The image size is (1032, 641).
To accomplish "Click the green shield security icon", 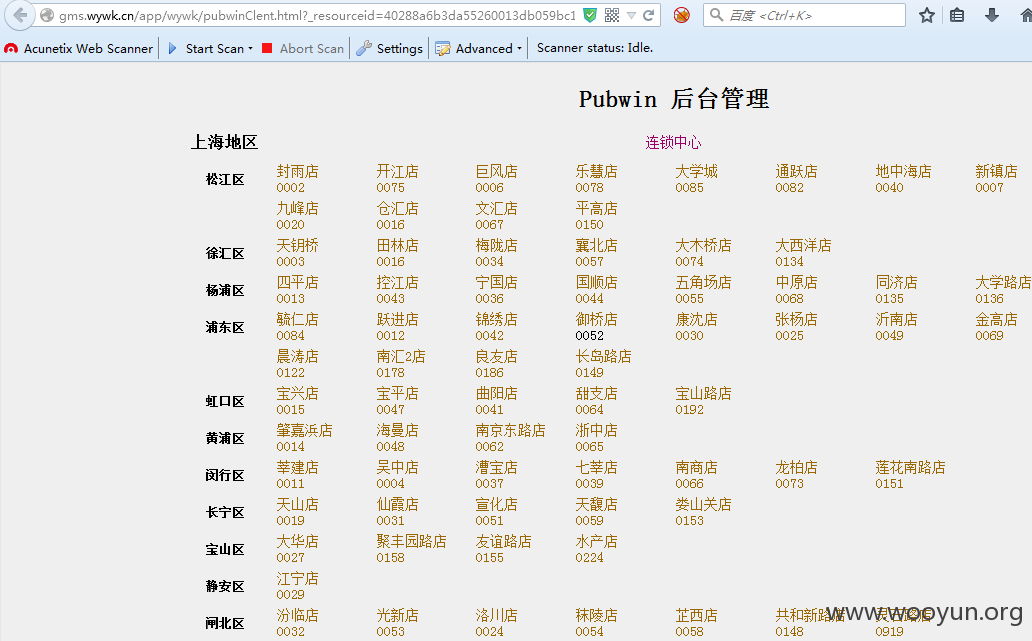I will 590,15.
